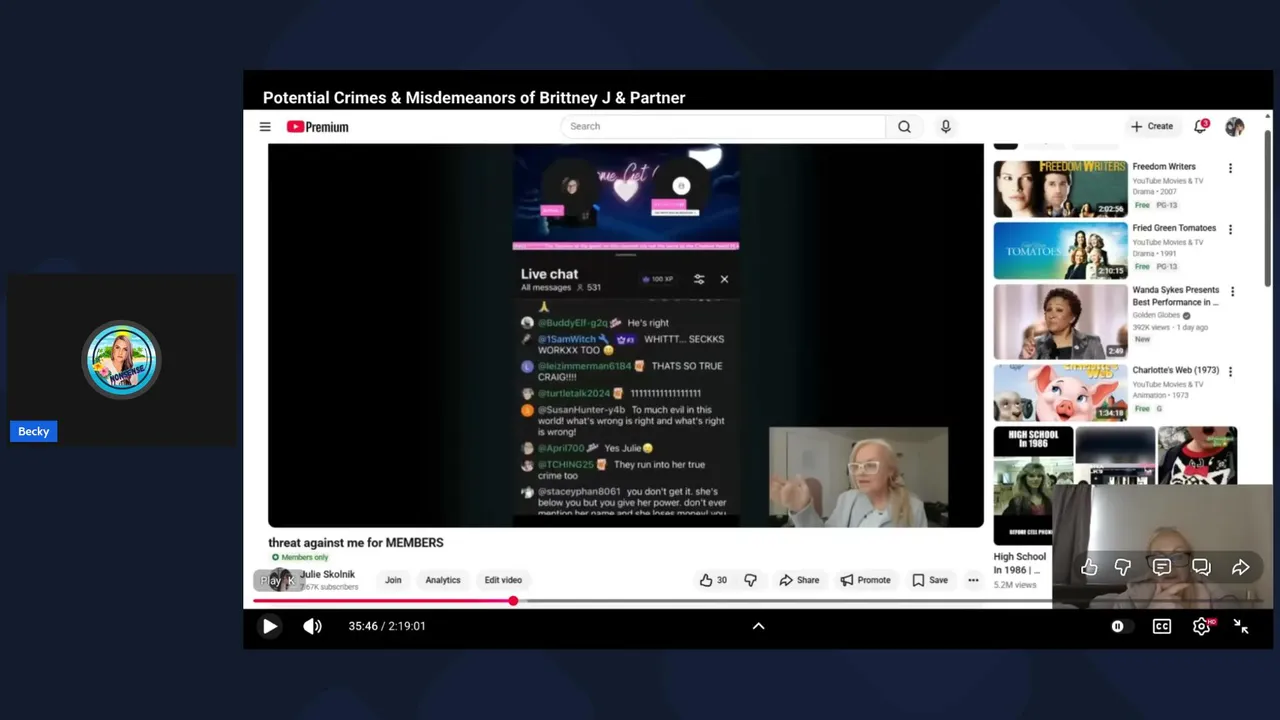
Task: Open the three-dot more actions menu
Action: click(973, 580)
